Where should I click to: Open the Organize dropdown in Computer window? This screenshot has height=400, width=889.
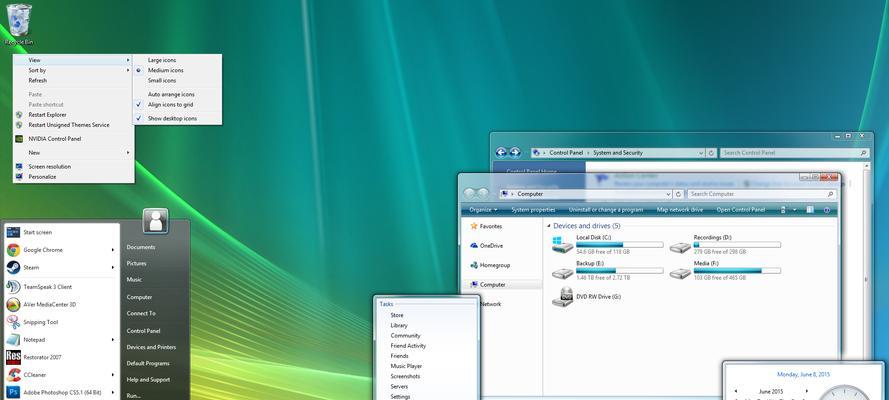[x=483, y=210]
